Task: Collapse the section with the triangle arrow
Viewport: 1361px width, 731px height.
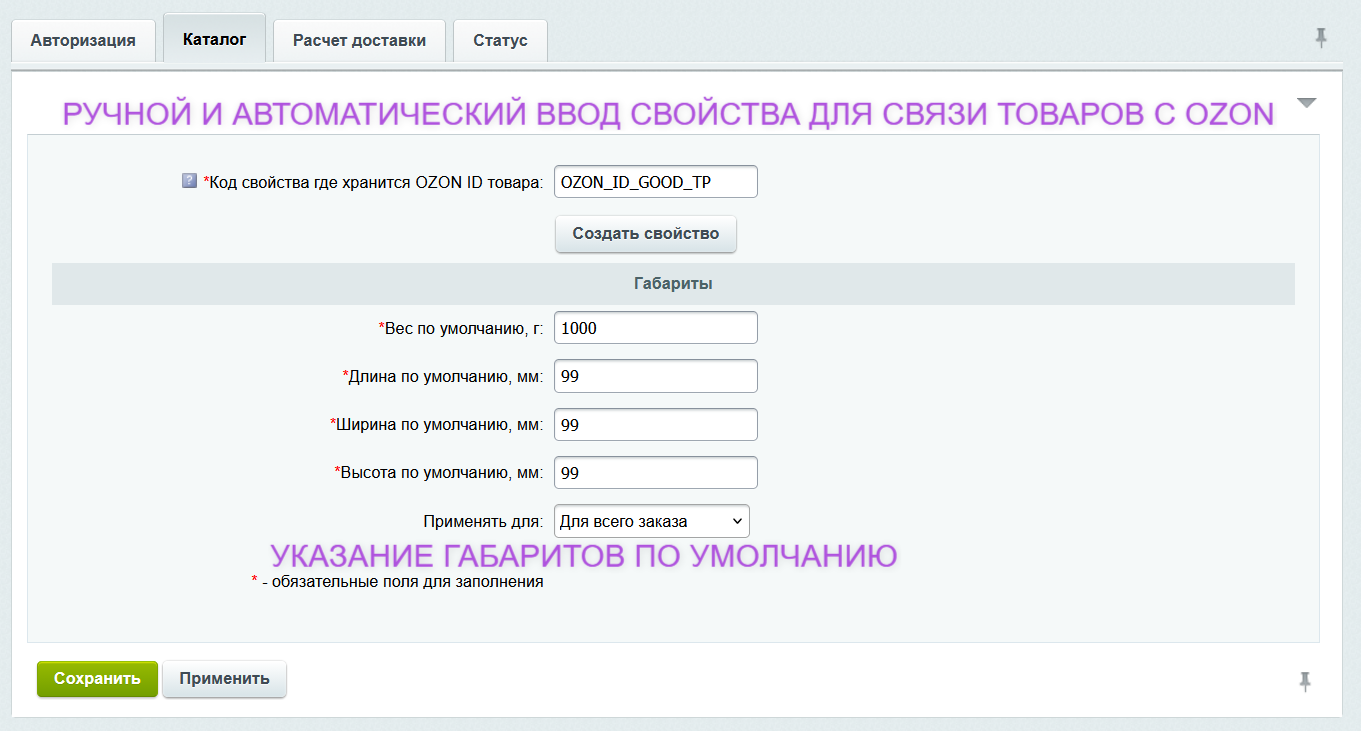Action: coord(1306,103)
